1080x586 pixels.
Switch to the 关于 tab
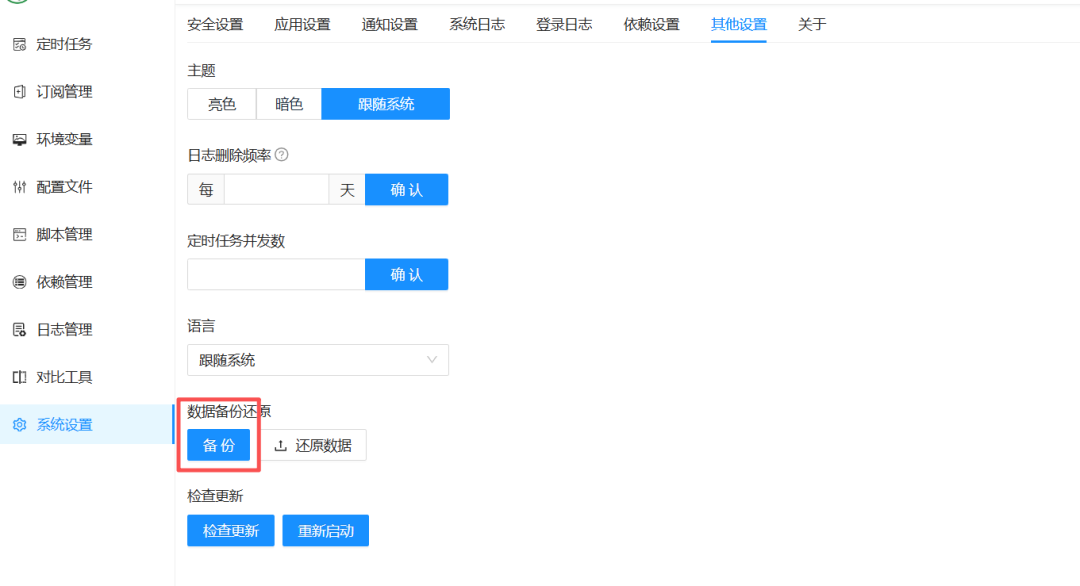tap(811, 24)
